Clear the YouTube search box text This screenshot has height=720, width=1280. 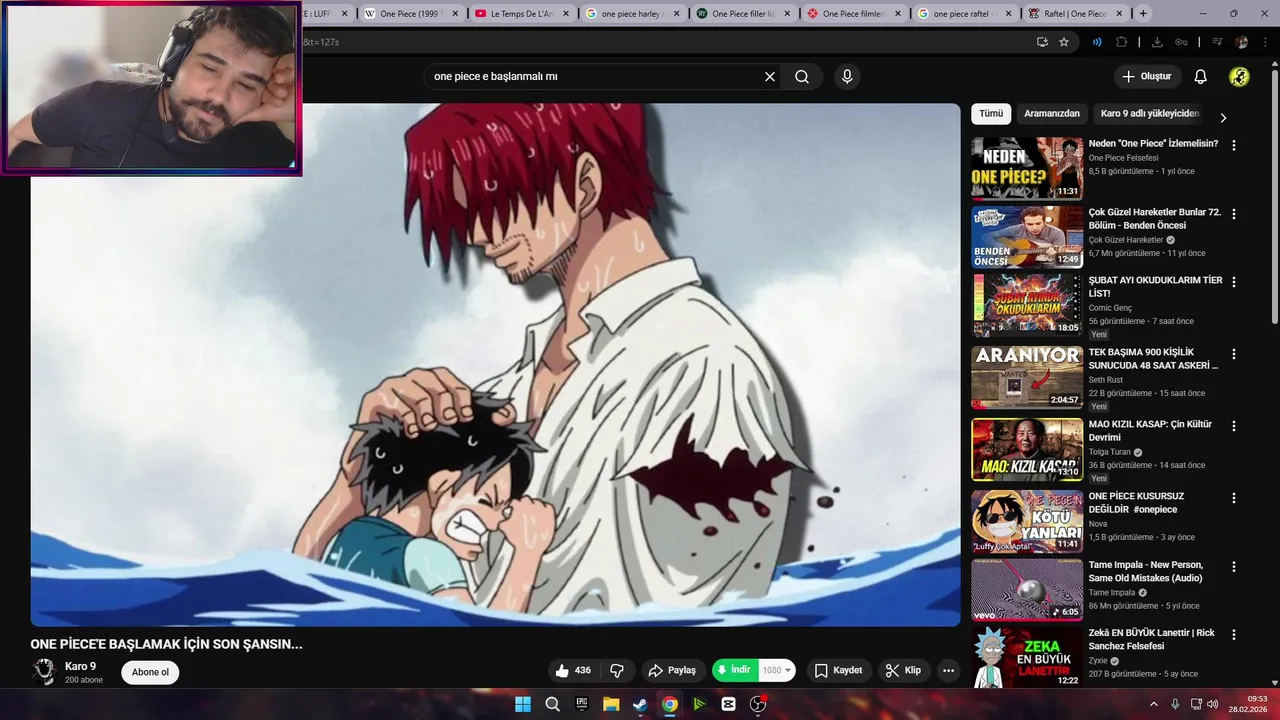tap(770, 77)
